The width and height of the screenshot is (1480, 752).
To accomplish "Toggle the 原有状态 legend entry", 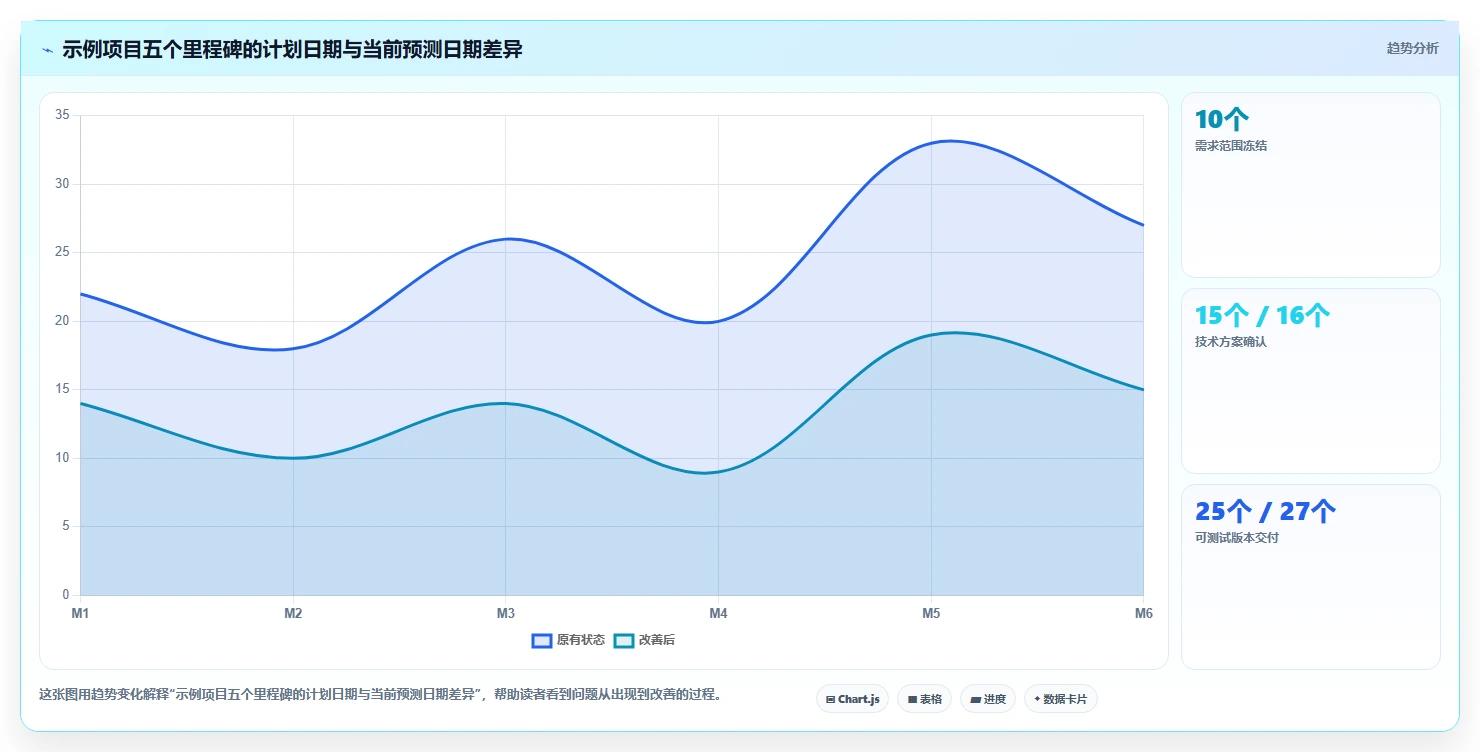I will (x=568, y=640).
